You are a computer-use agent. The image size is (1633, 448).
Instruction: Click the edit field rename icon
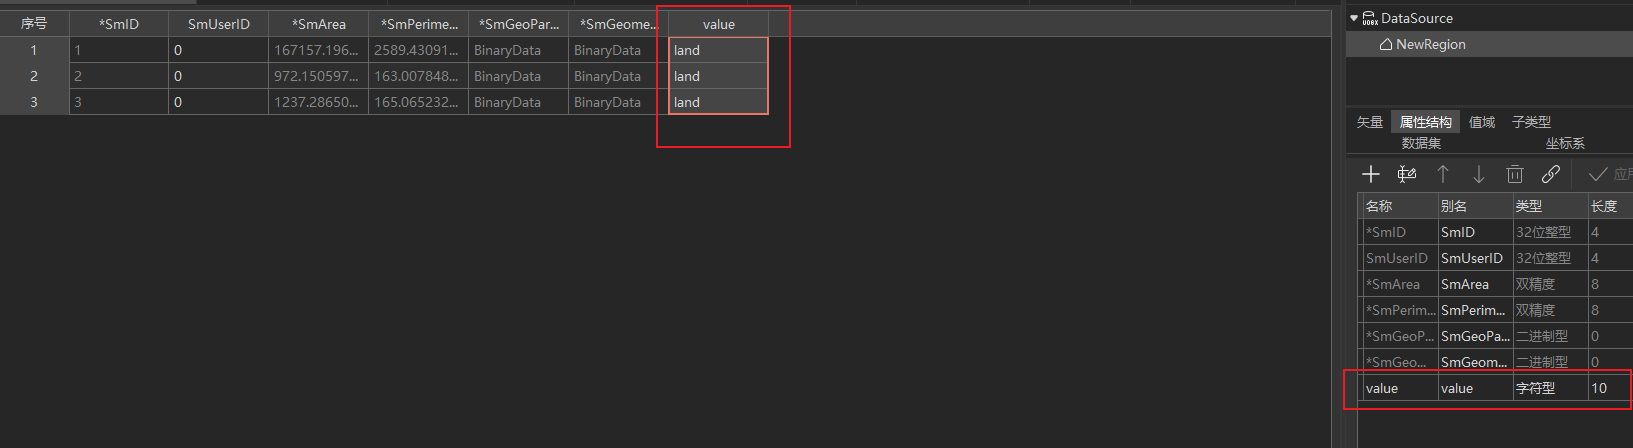(x=1407, y=174)
